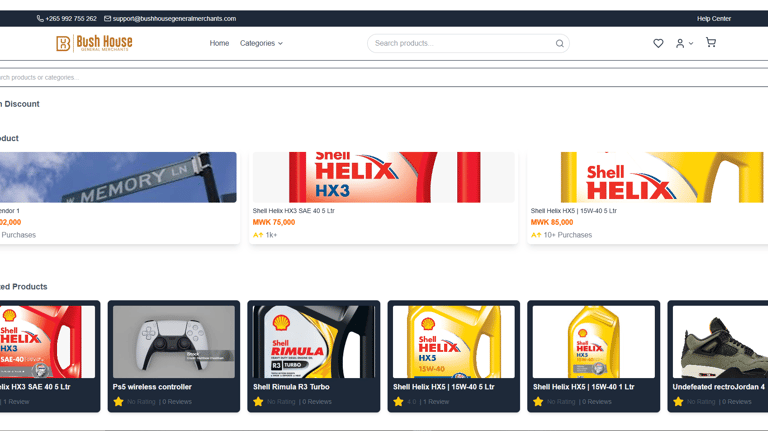
Task: Click the star on Shell Helix HX5 15W-40 5 Ltr card
Action: point(398,402)
